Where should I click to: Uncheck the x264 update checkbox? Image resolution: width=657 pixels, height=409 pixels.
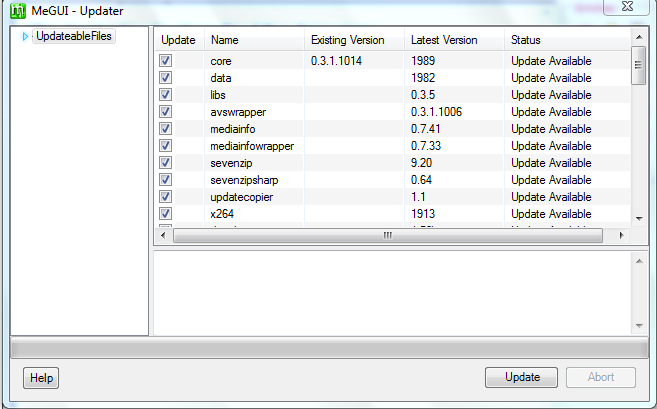tap(166, 214)
